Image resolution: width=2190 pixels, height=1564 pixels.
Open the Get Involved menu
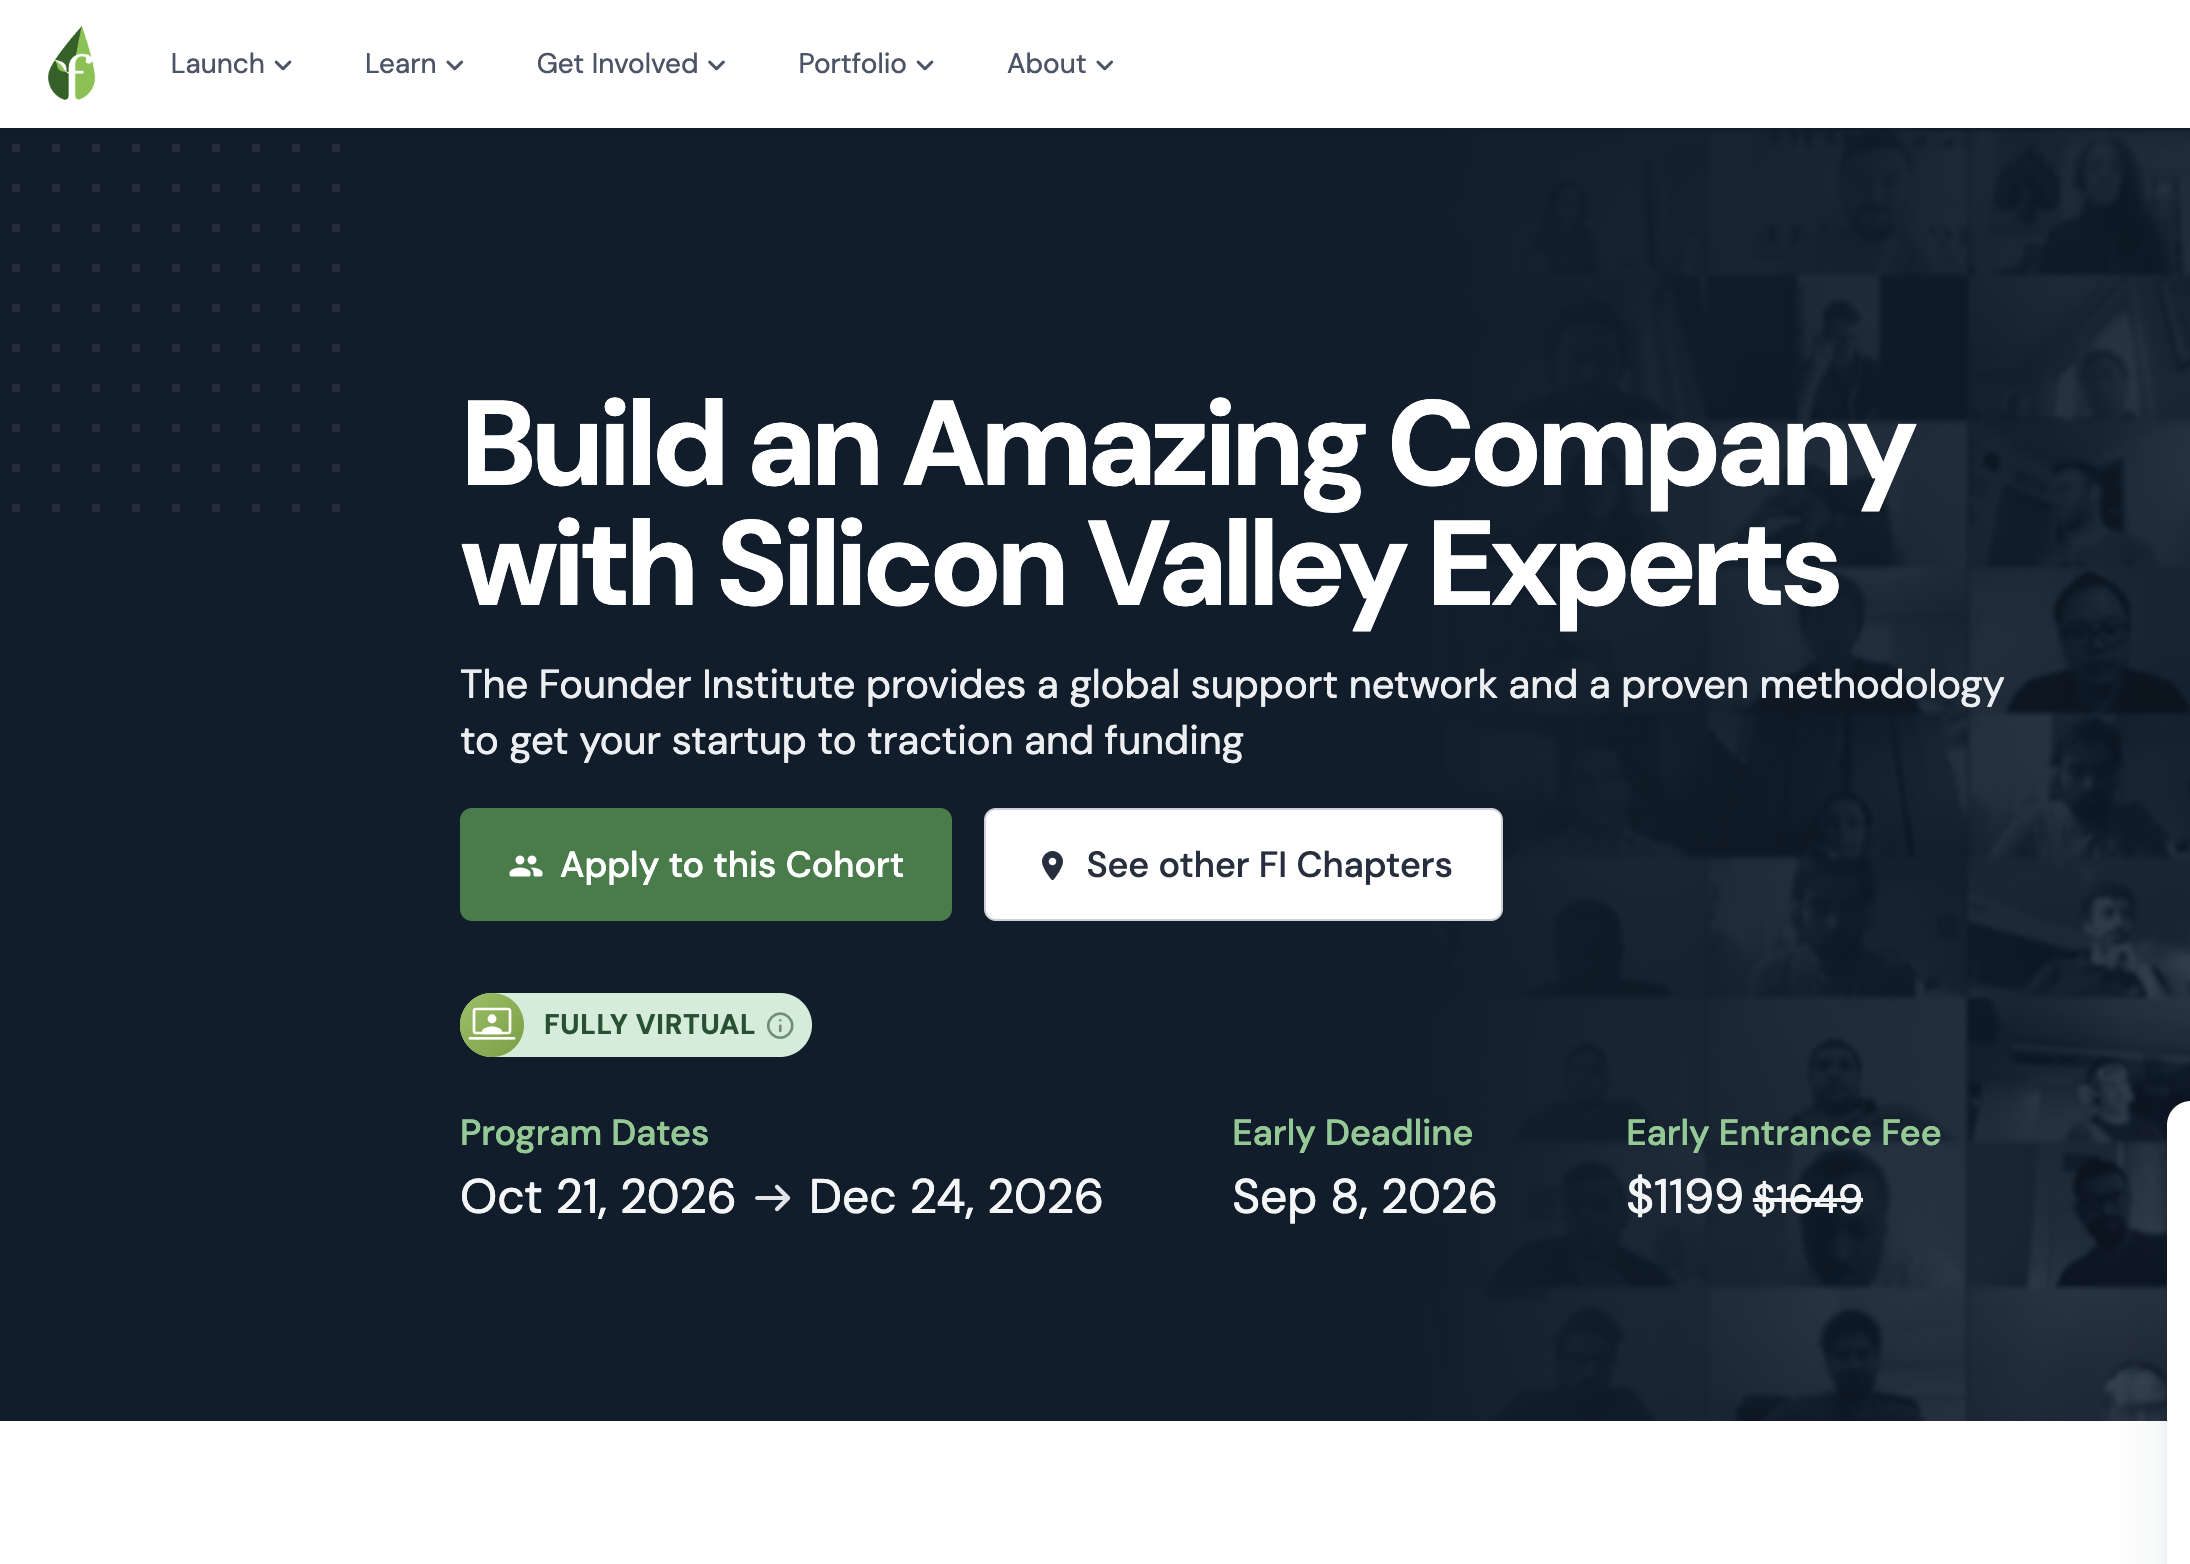(631, 64)
